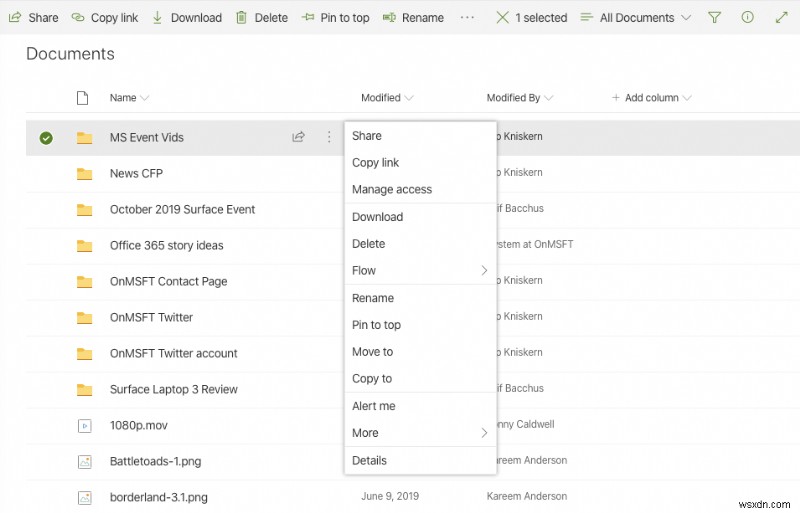This screenshot has height=513, width=800.
Task: Select Rename in the context menu
Action: point(420,298)
